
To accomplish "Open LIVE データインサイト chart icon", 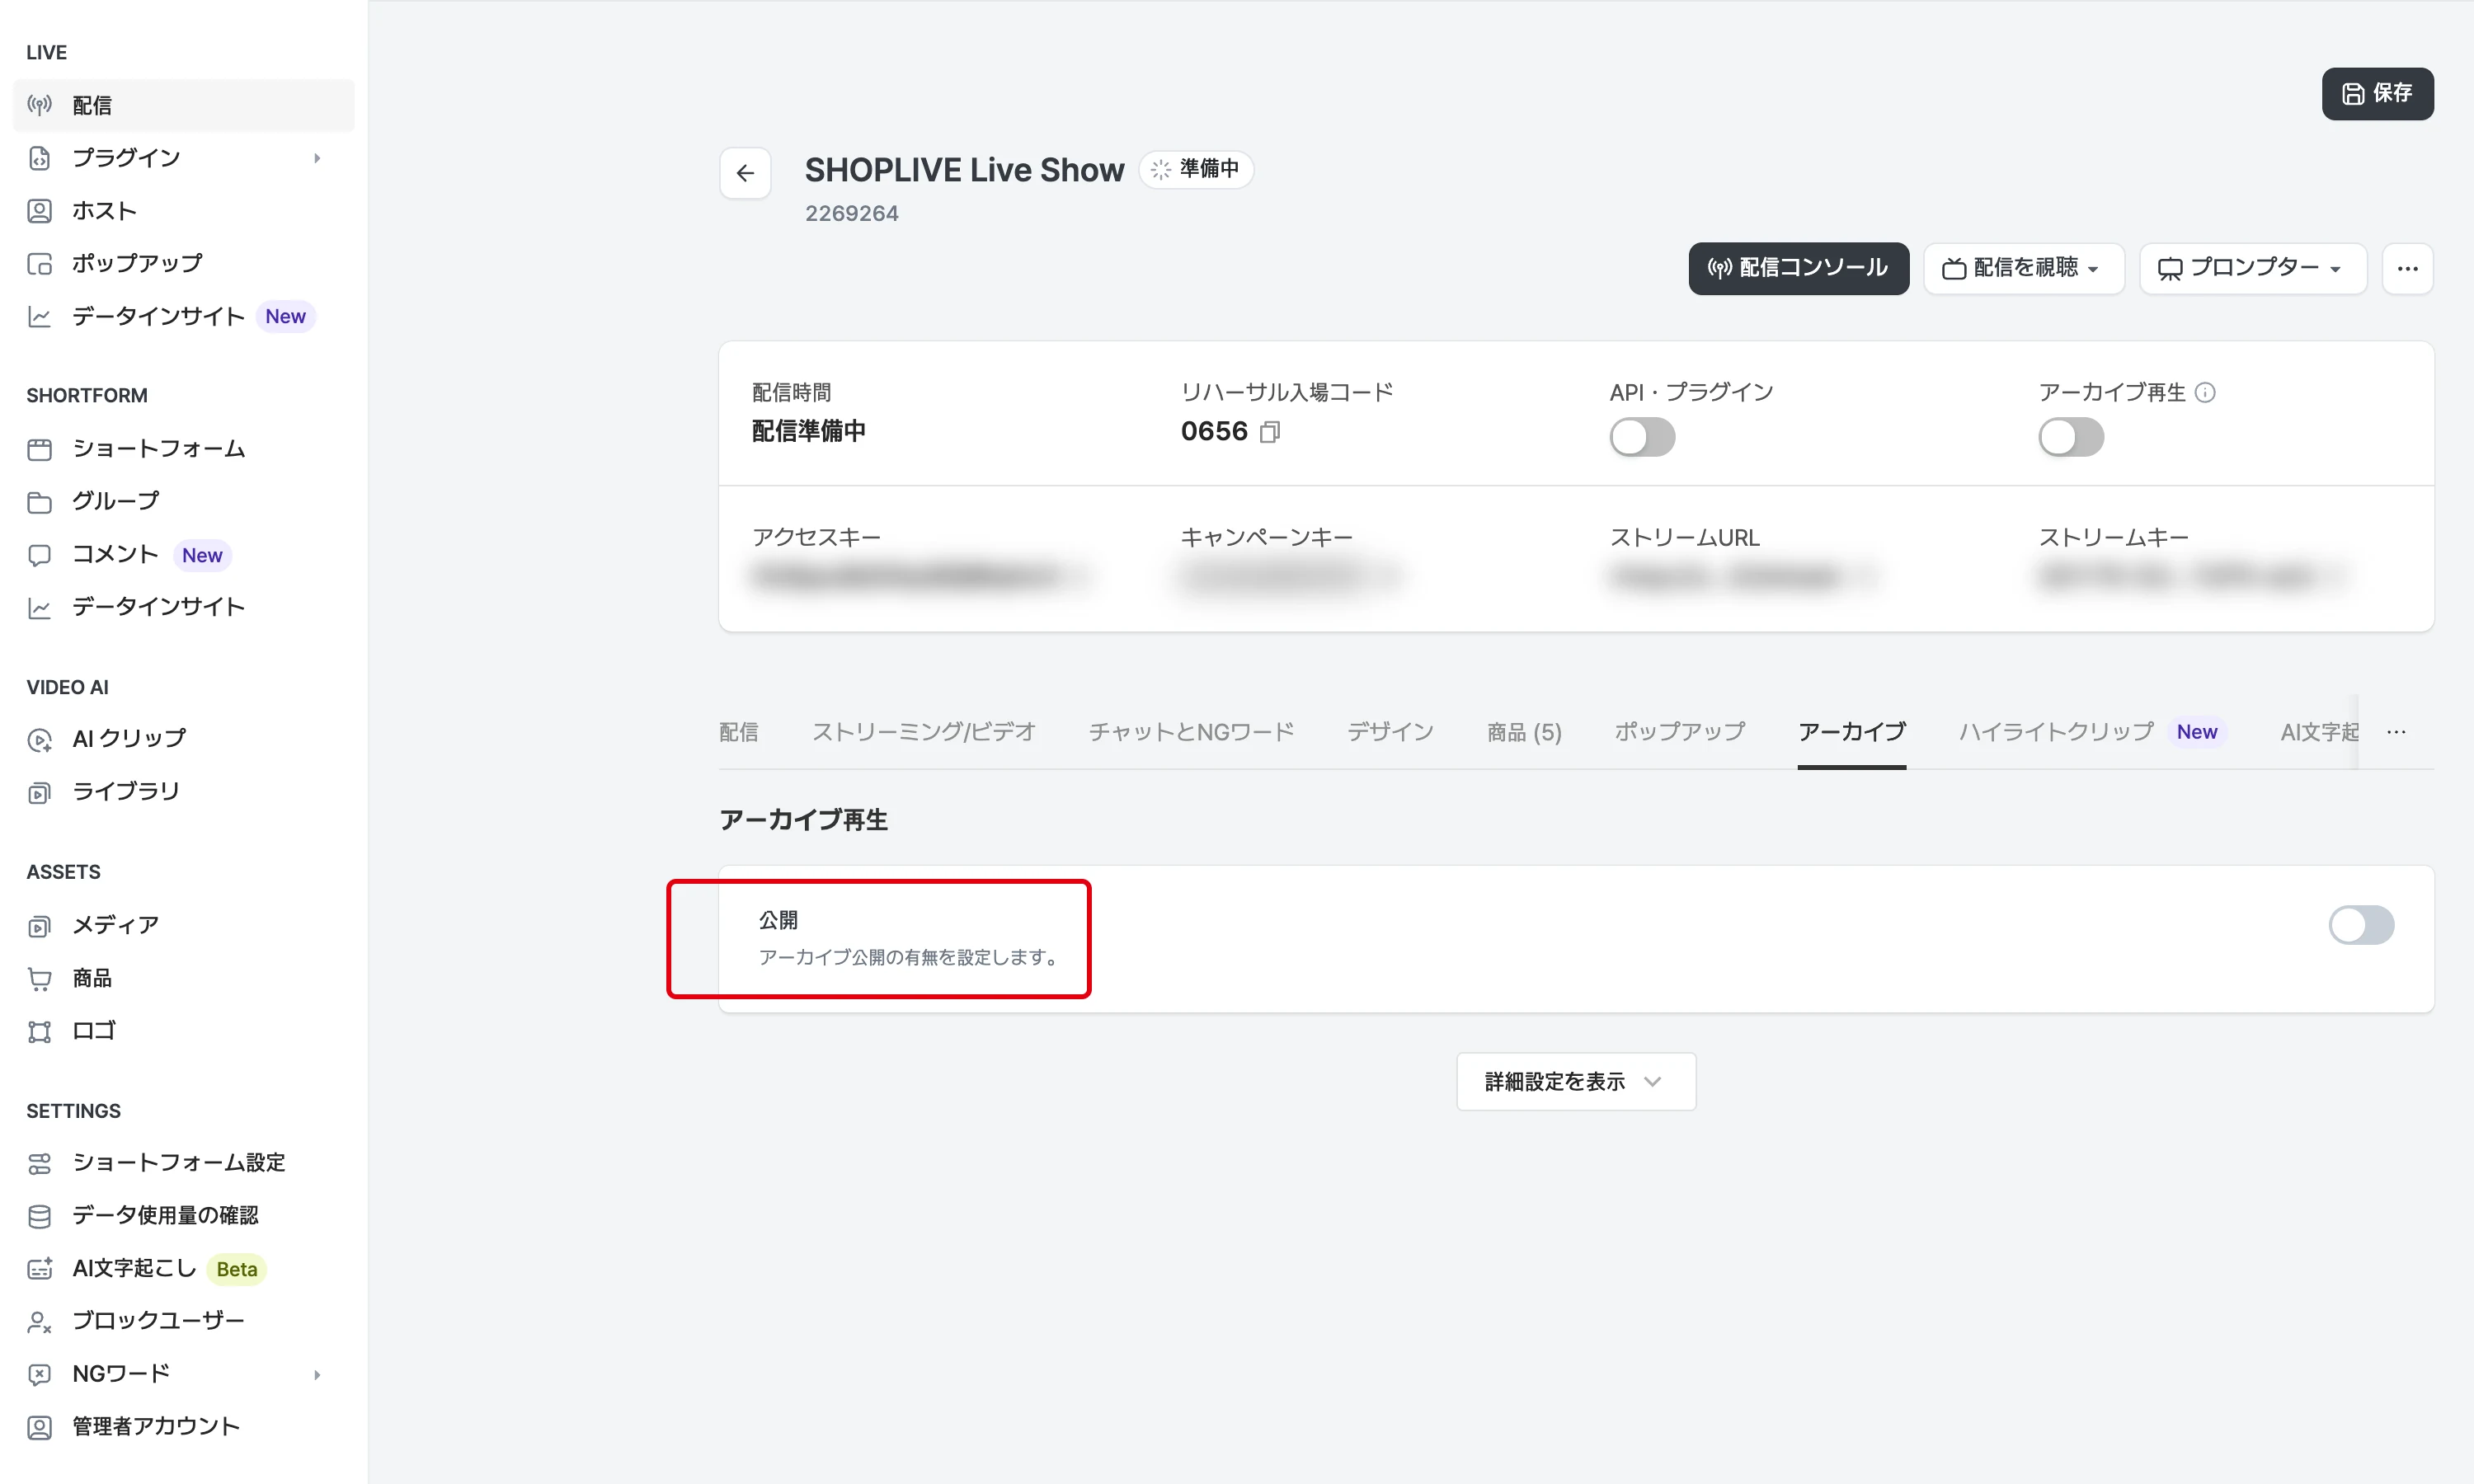I will click(39, 317).
